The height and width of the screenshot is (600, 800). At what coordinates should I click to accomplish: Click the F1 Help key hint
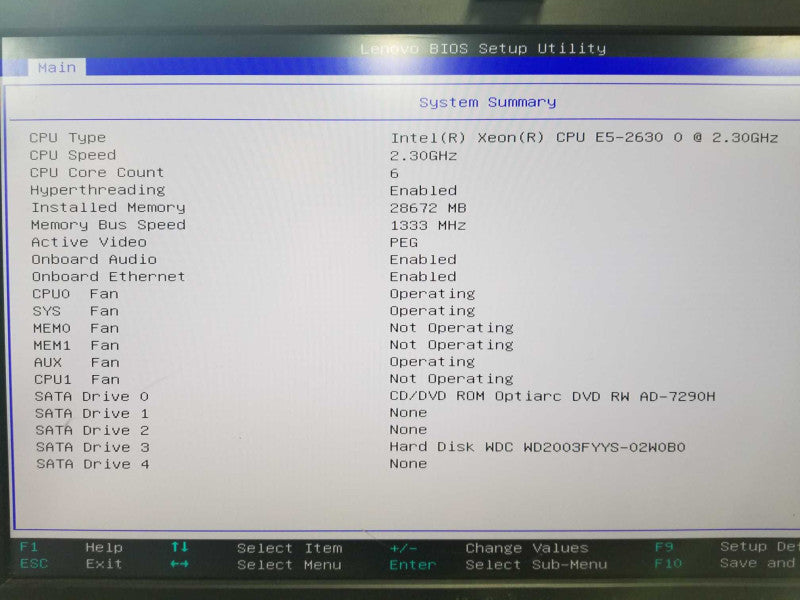[x=71, y=547]
